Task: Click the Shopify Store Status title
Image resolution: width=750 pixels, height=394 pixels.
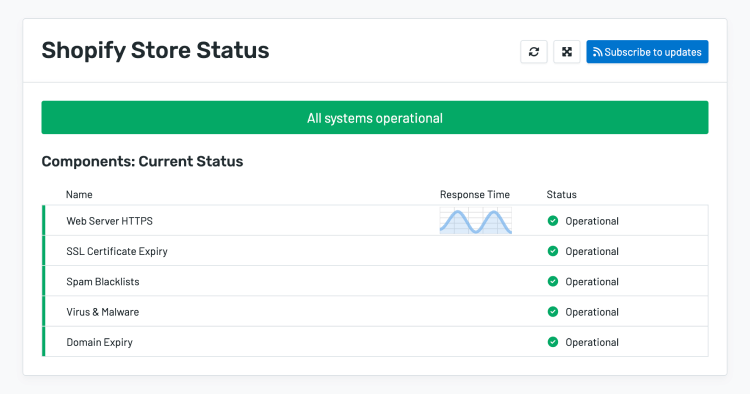Action: 155,51
